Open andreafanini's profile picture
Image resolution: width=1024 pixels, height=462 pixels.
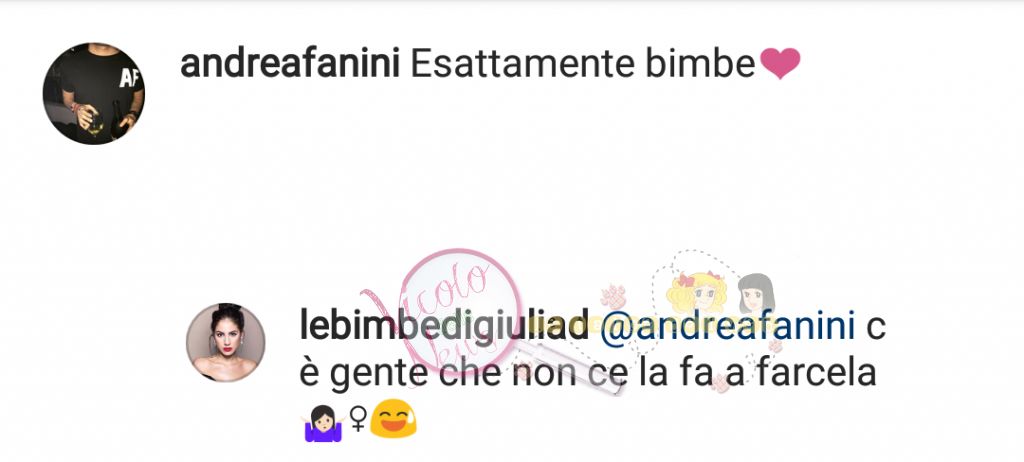[94, 93]
